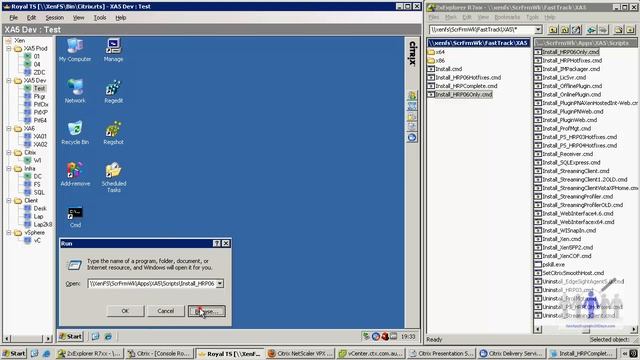Click OK in the Run dialog

click(125, 311)
